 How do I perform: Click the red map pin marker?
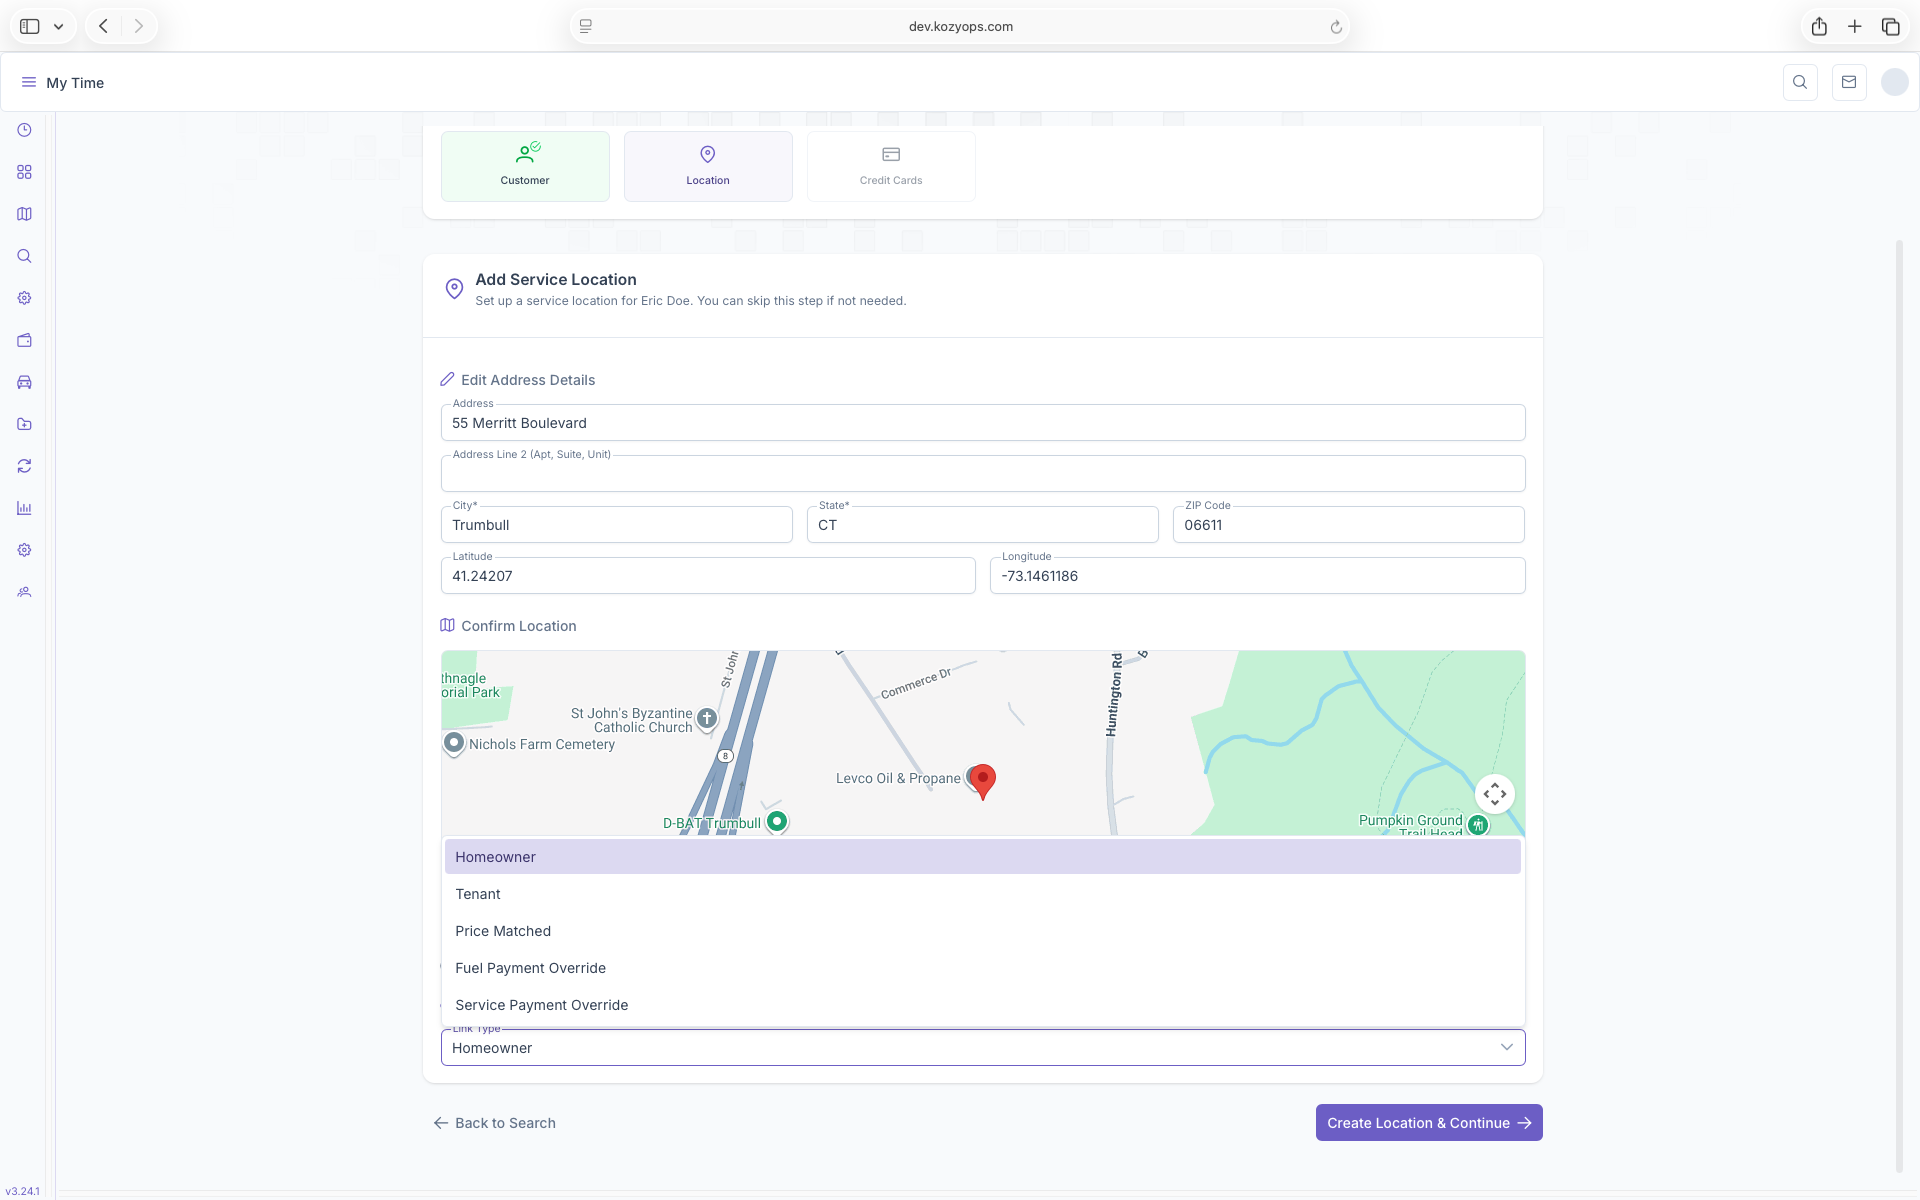point(983,780)
